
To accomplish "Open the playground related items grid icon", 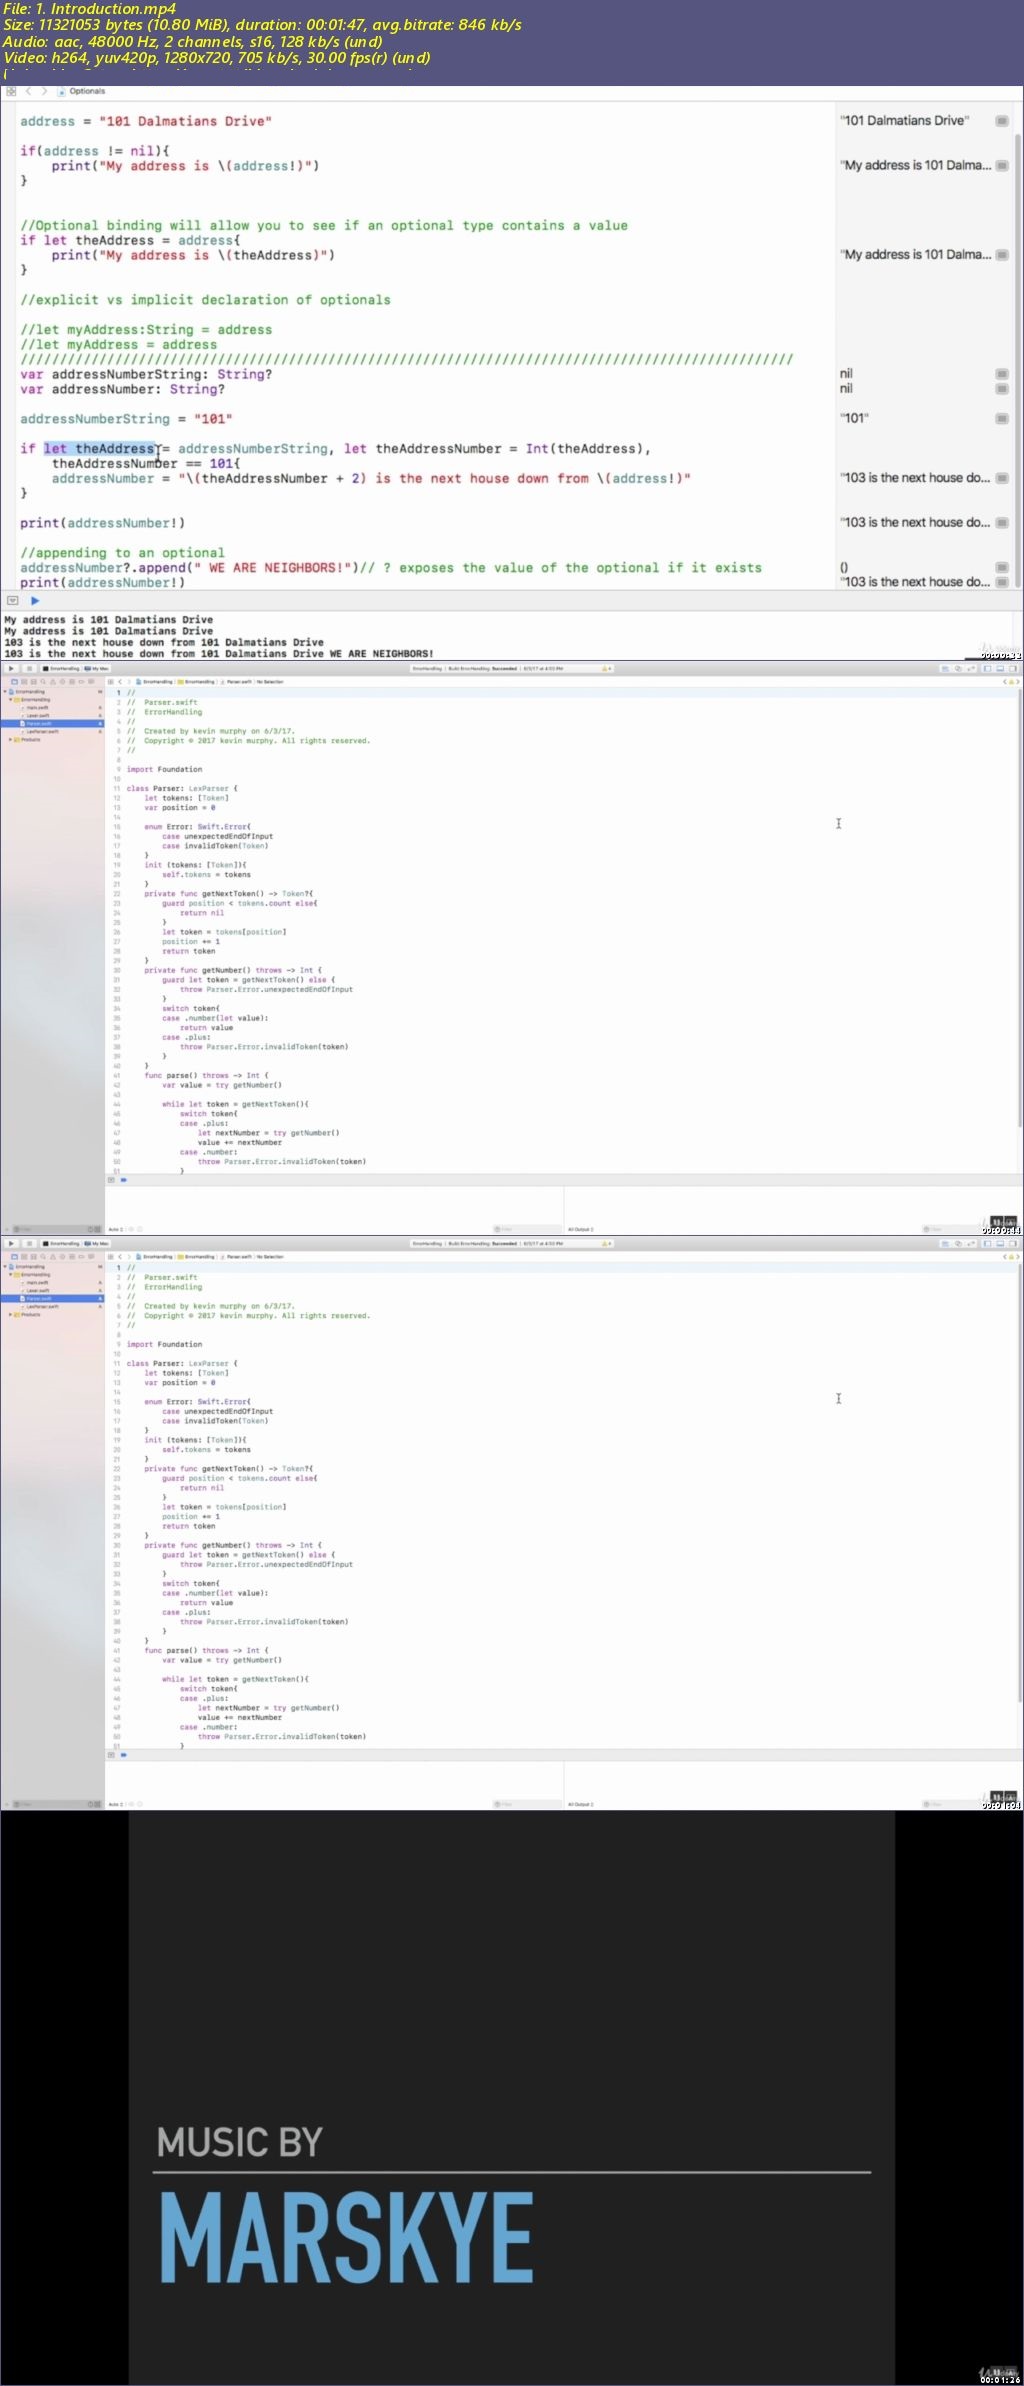I will [11, 91].
